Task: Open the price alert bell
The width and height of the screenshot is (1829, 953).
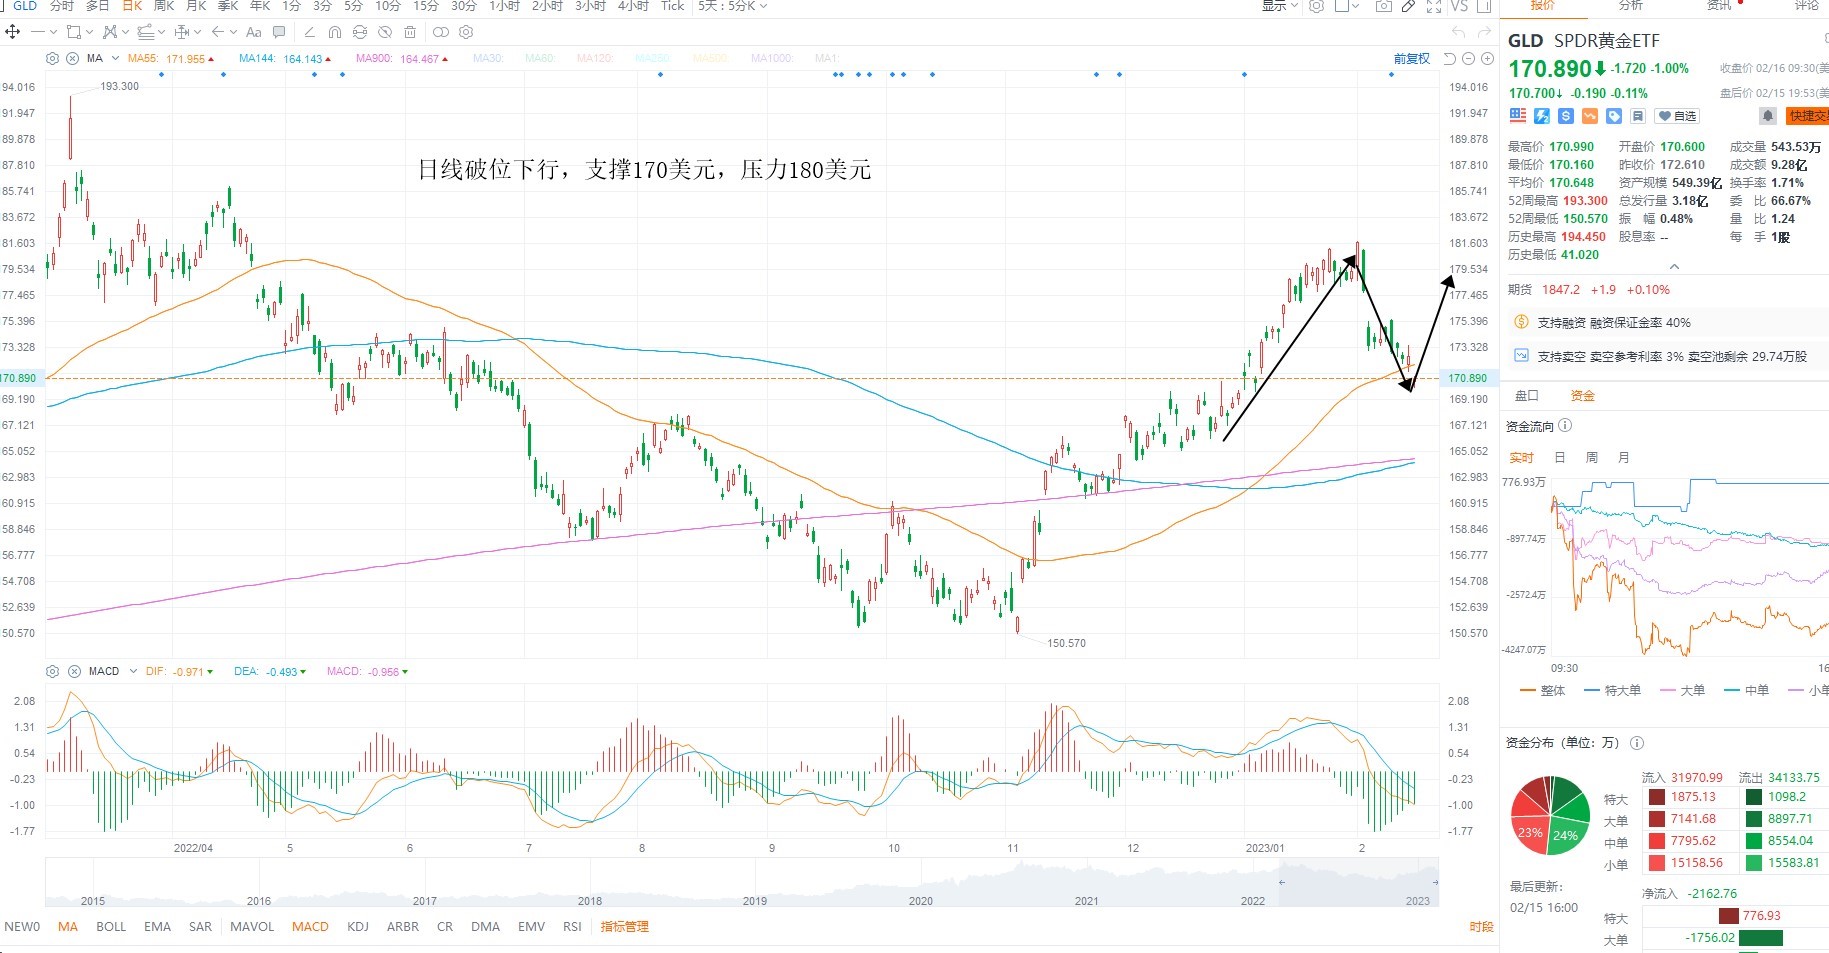Action: 1768,116
